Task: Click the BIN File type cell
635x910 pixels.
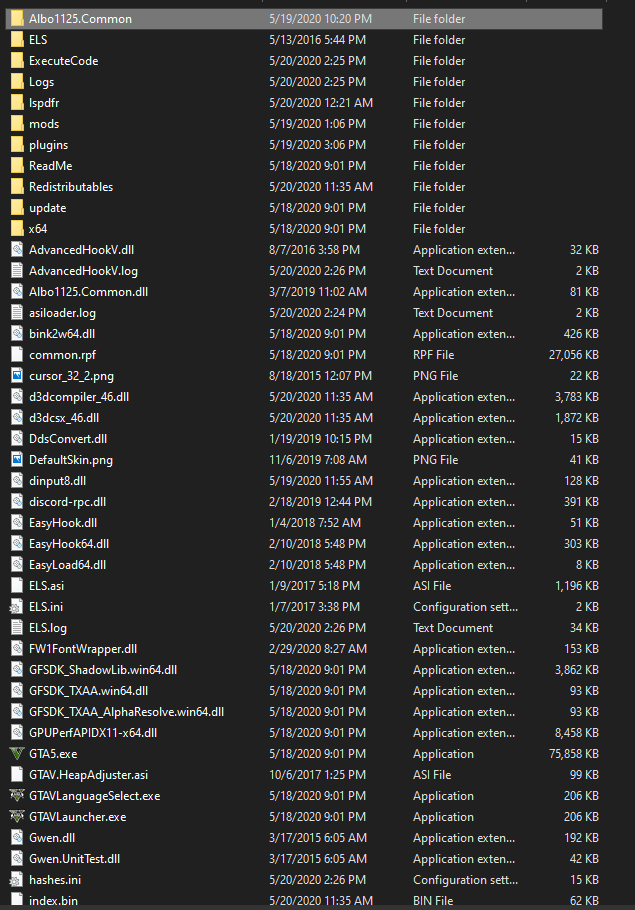Action: click(x=433, y=901)
